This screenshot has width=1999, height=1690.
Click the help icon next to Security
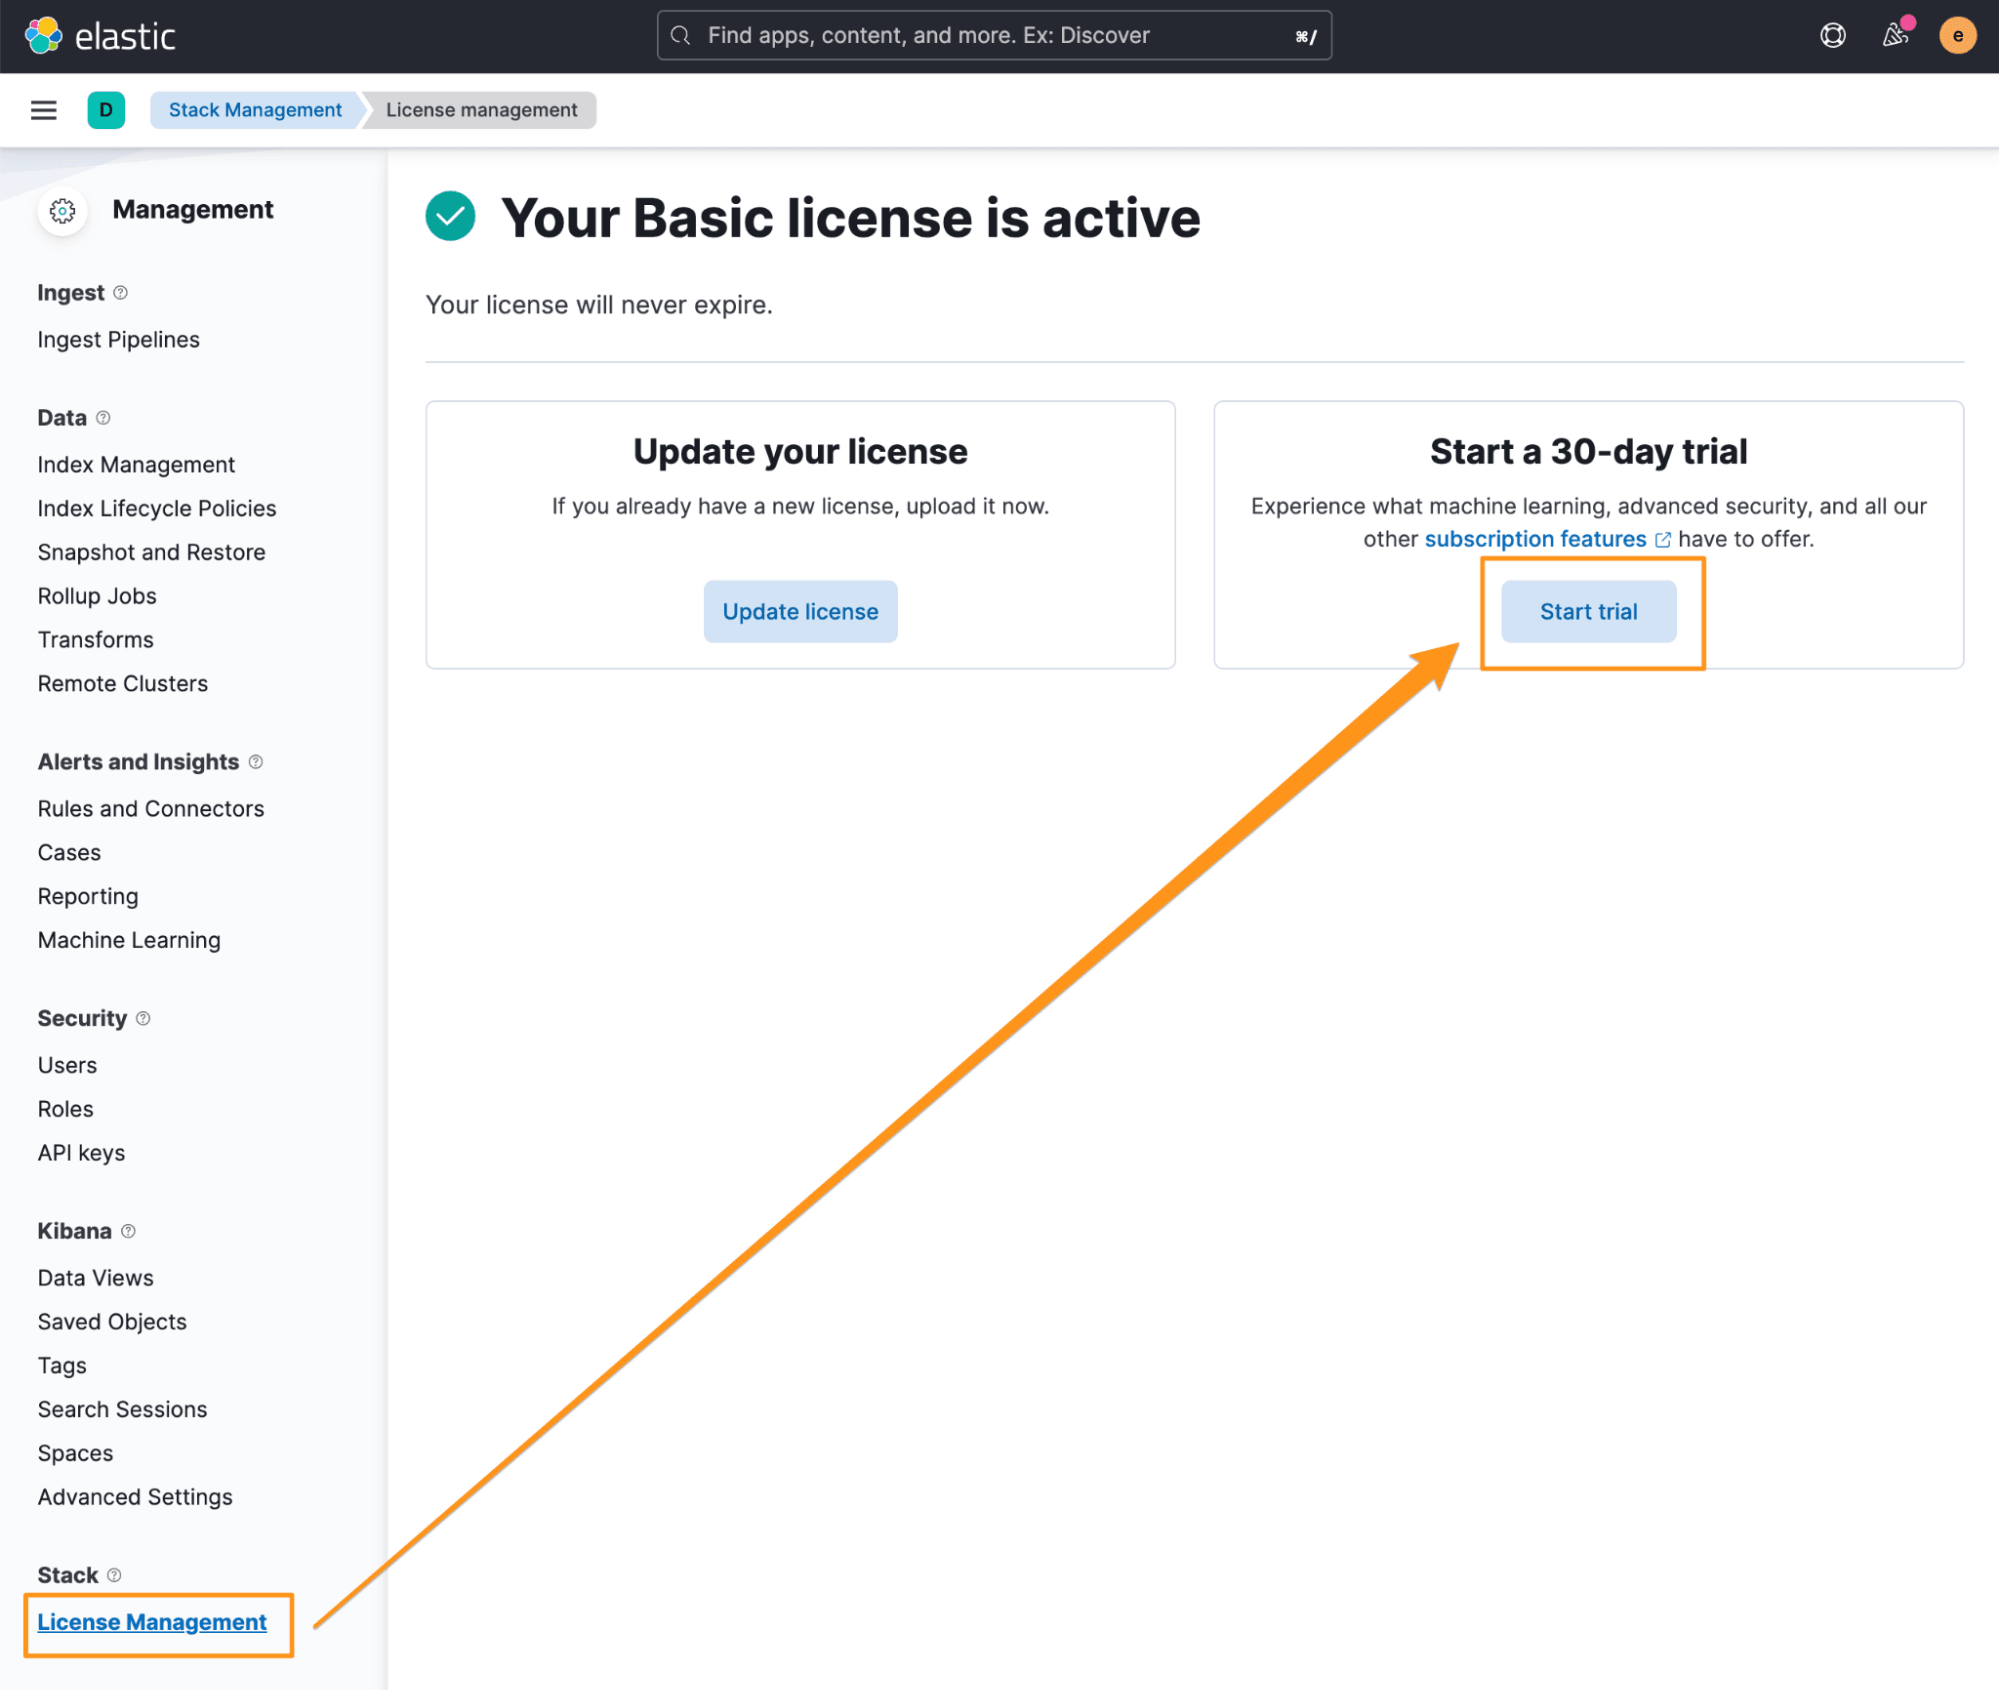146,1018
